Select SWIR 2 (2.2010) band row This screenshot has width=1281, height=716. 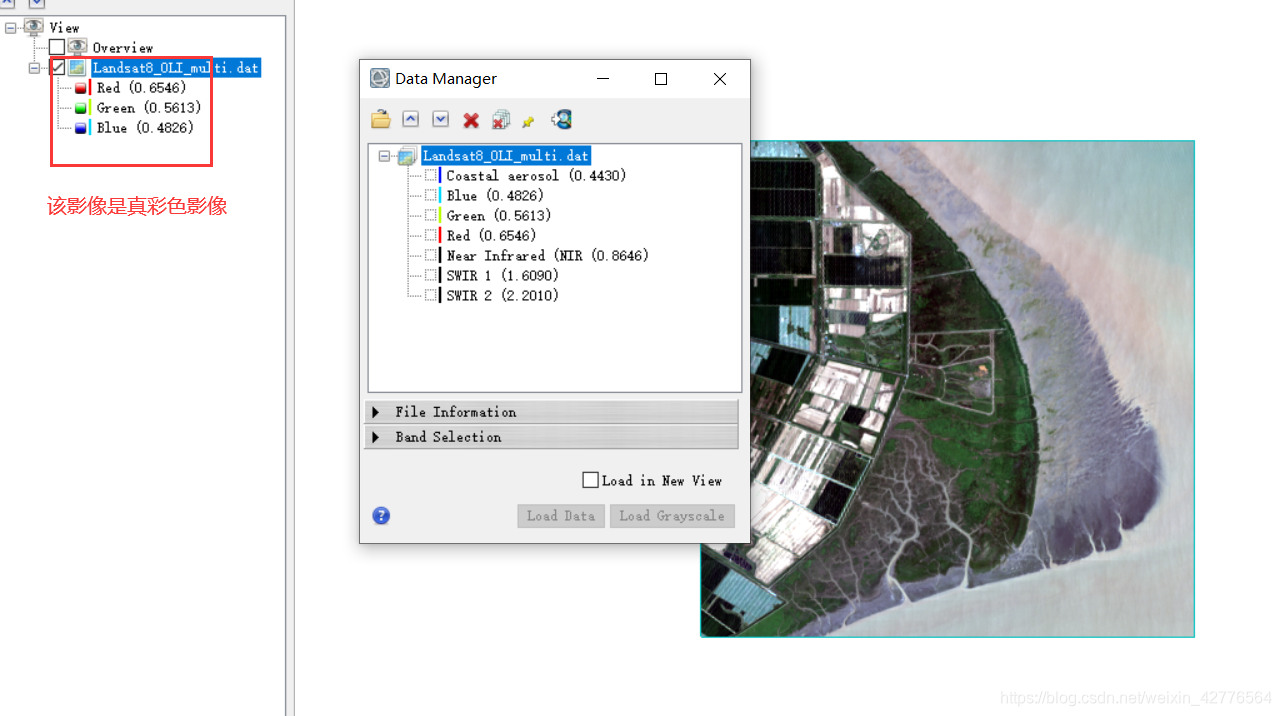pyautogui.click(x=503, y=295)
